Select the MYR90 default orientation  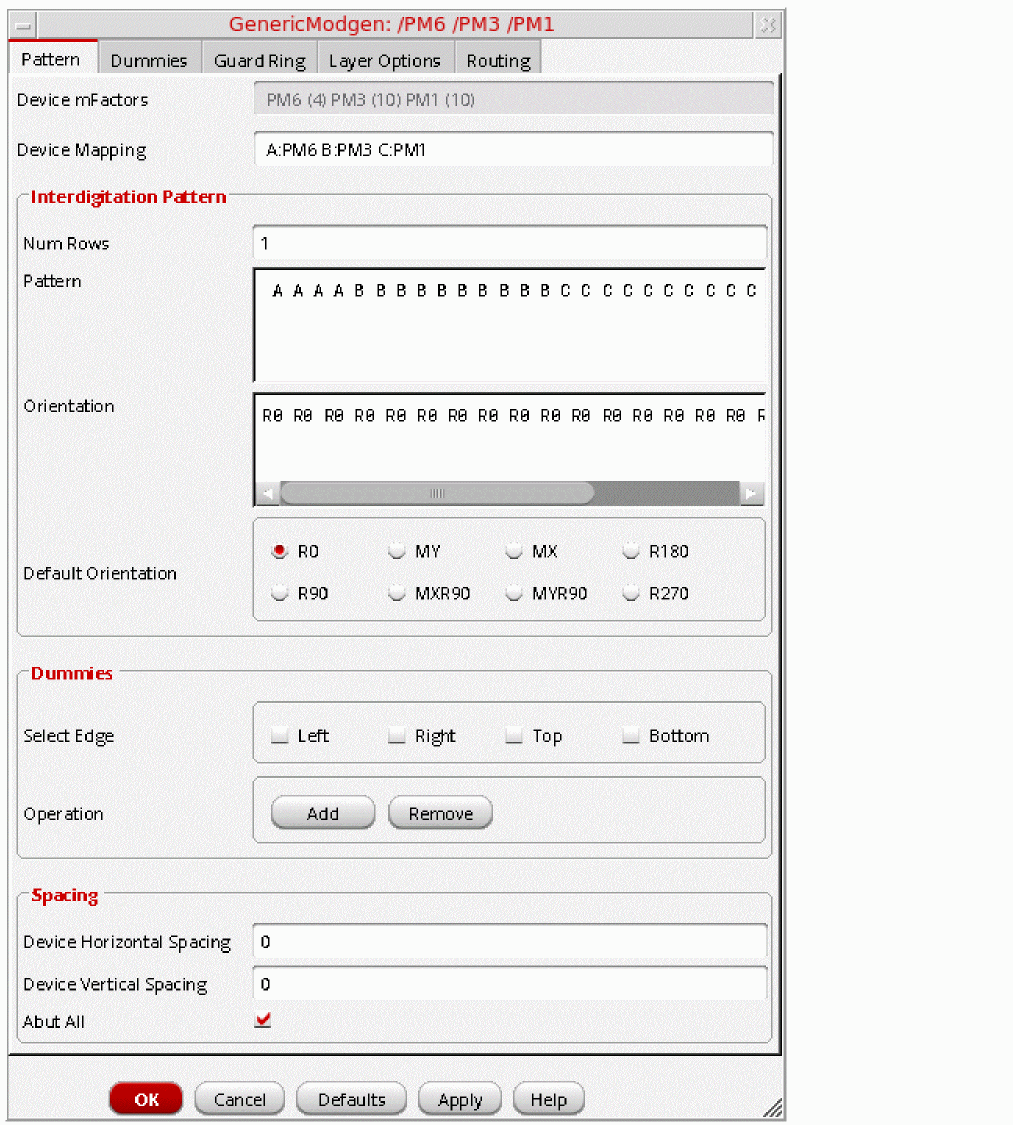[x=513, y=593]
